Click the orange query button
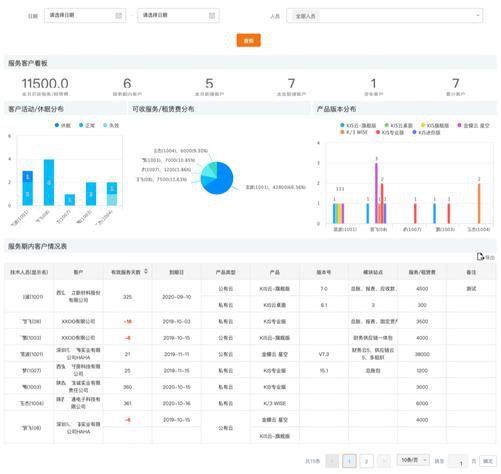Viewport: 501px width, 474px height. [249, 40]
